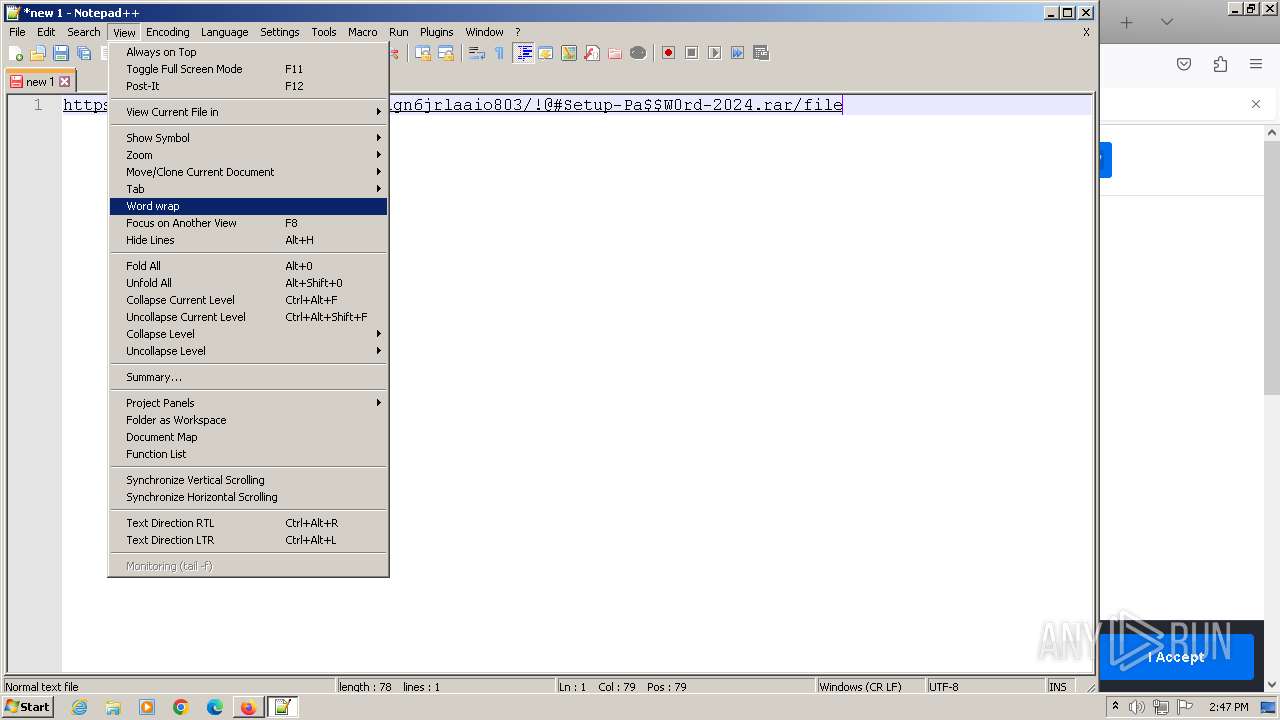Enable Synchronize Vertical Scrolling in the View menu
The image size is (1280, 720).
tap(248, 480)
